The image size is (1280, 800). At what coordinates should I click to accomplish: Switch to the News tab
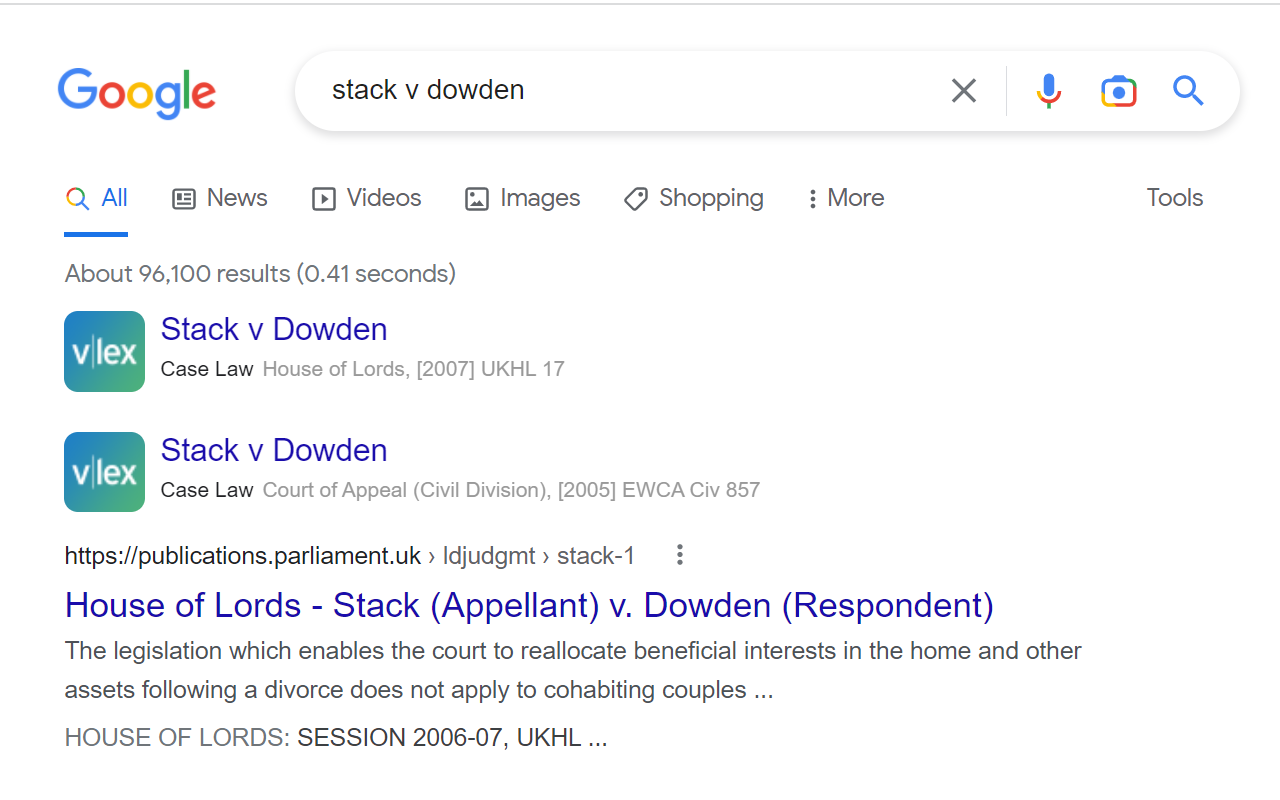[x=220, y=198]
